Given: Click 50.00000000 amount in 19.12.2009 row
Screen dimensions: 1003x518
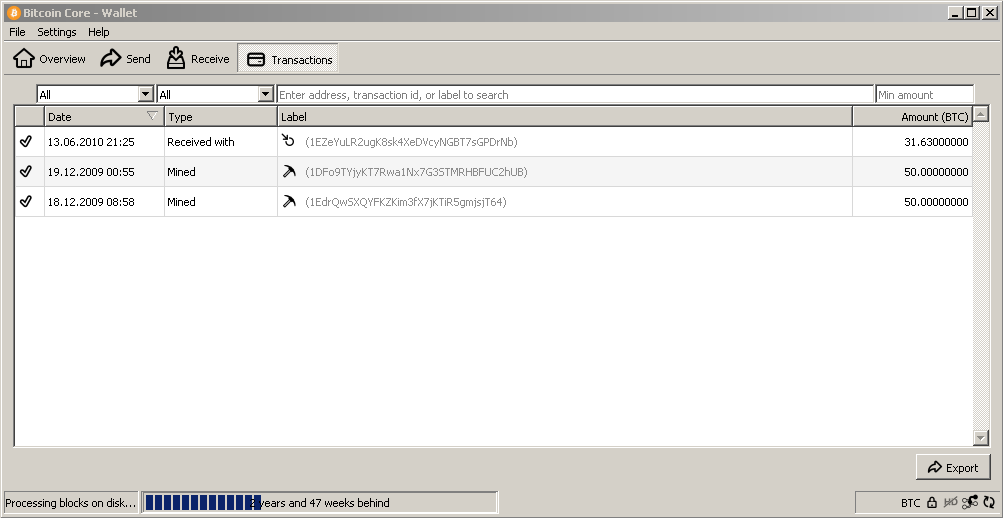Looking at the screenshot, I should [912, 172].
